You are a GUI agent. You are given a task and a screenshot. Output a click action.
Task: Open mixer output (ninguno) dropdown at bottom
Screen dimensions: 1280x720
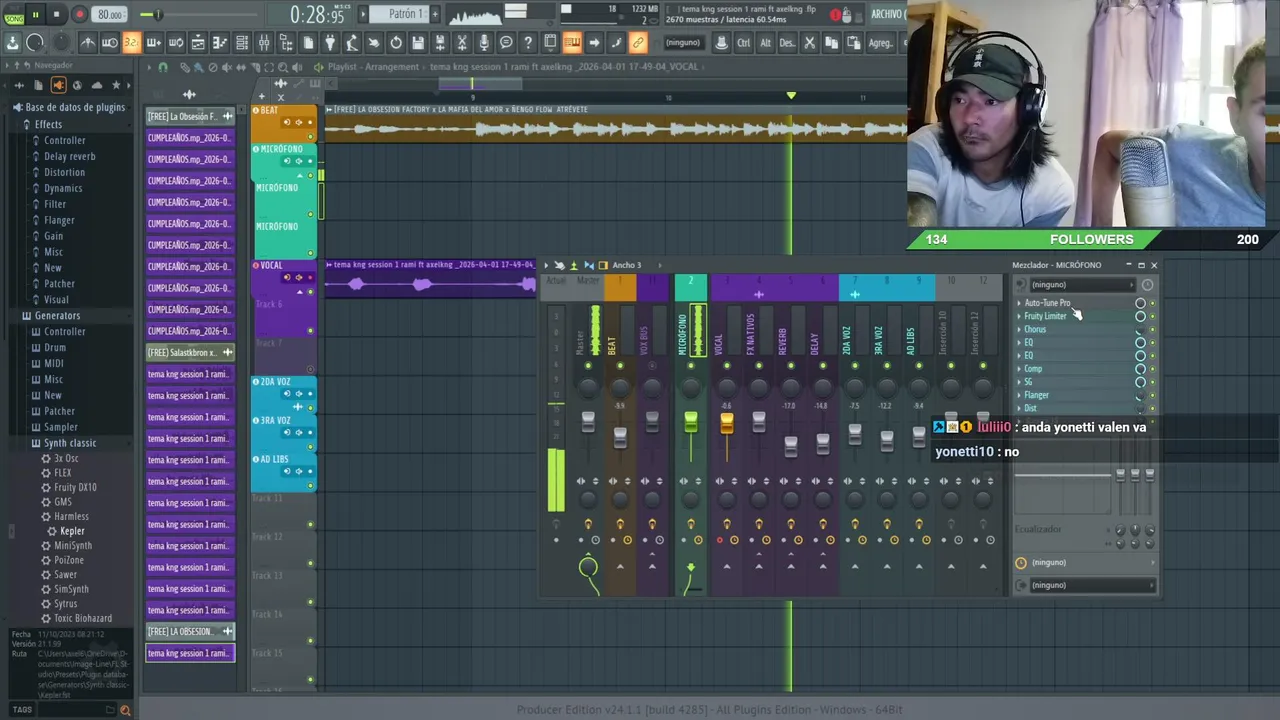1092,585
